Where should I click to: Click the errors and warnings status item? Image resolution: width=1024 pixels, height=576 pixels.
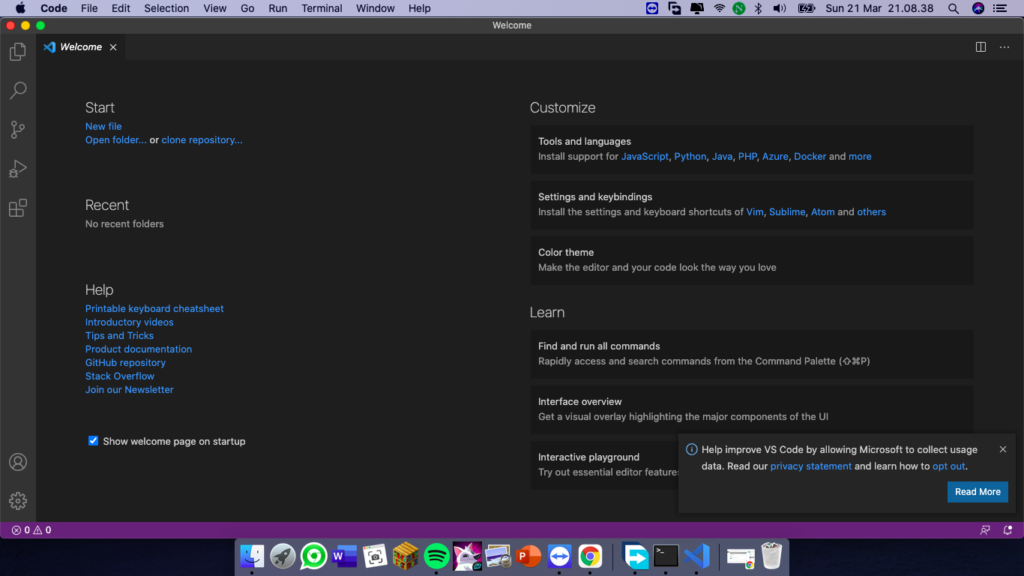tap(31, 530)
